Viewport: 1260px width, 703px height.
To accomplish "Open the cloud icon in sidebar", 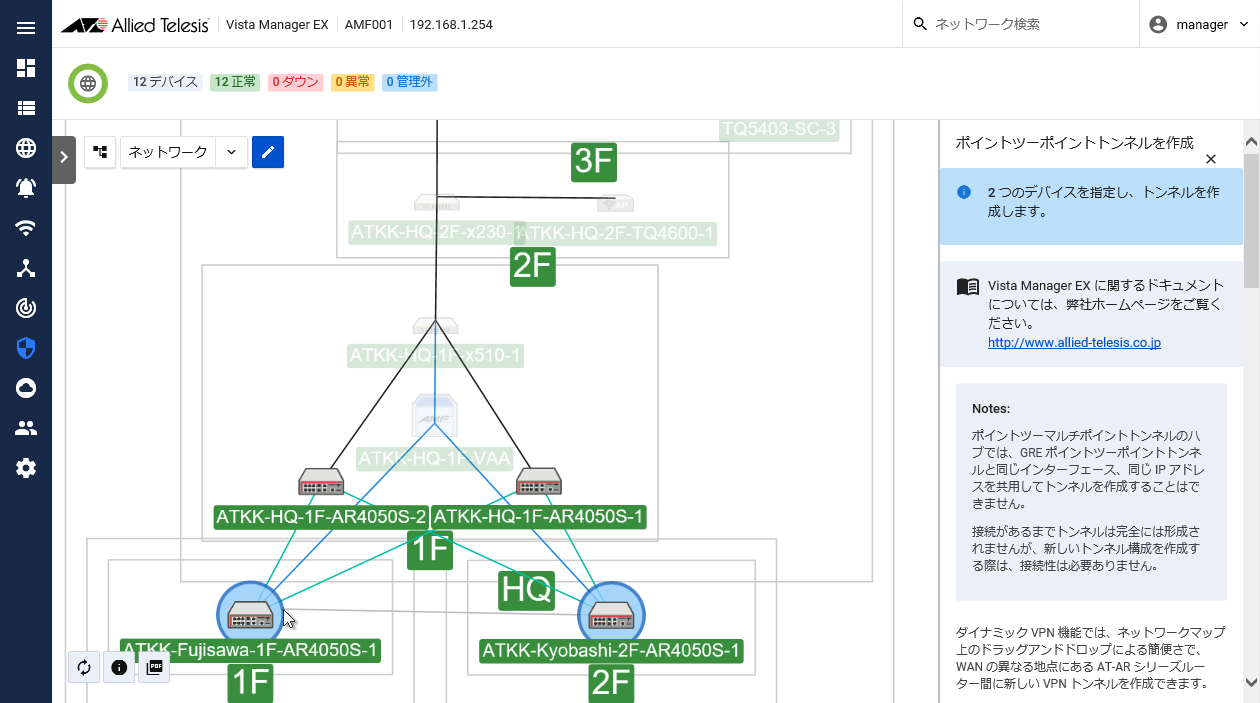I will point(26,388).
